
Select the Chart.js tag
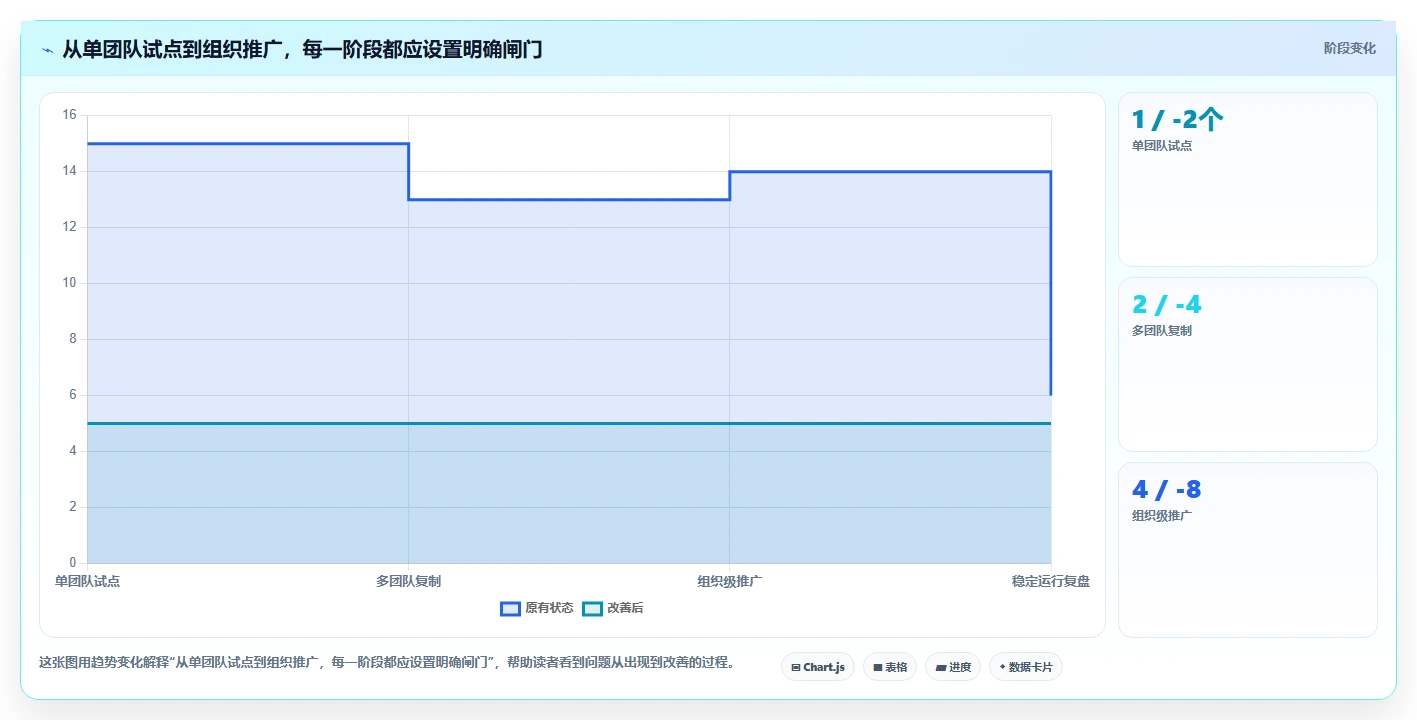click(x=817, y=667)
